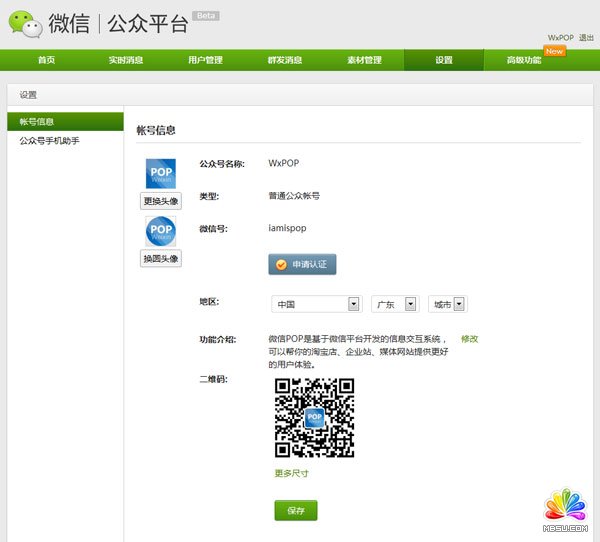Click the 退出 logout link
600x542 pixels.
(x=586, y=37)
